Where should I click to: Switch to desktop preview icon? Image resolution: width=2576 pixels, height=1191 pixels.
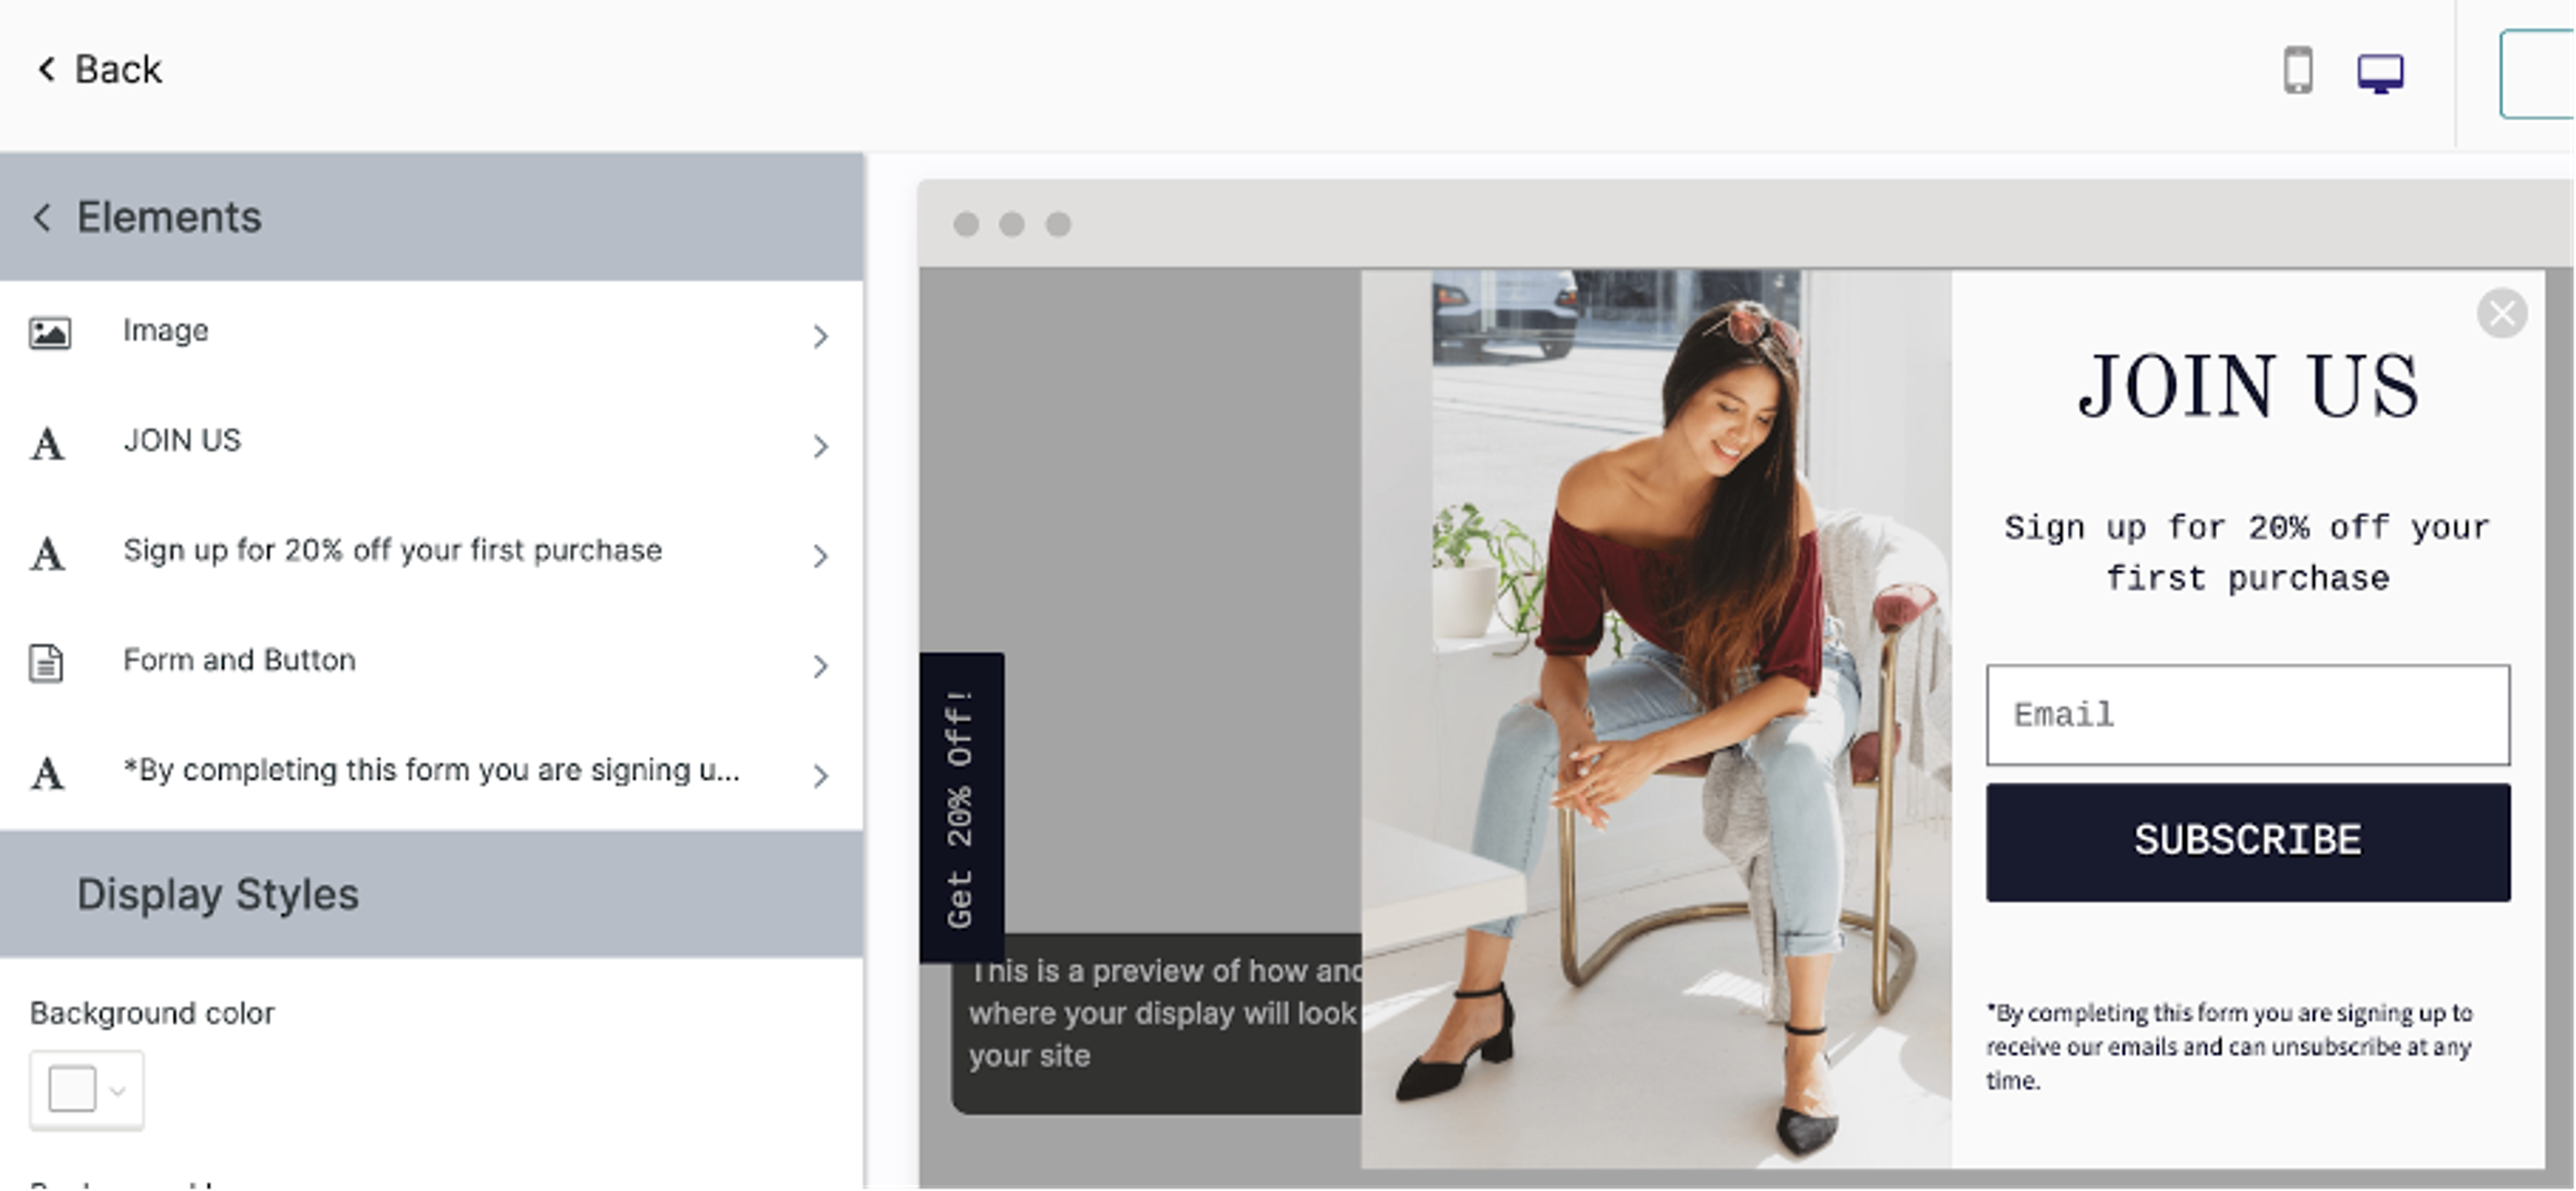2380,73
